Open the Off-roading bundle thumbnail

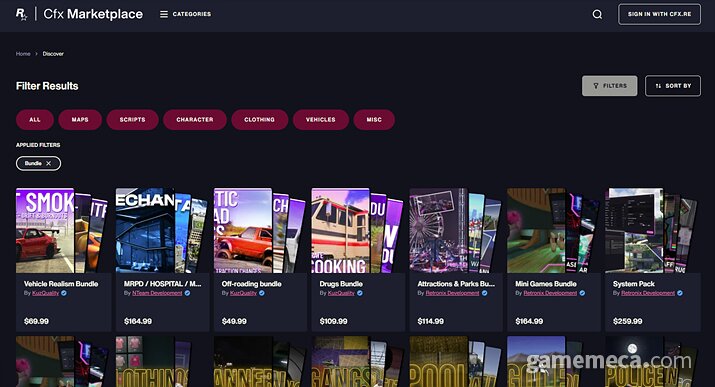[x=259, y=230]
